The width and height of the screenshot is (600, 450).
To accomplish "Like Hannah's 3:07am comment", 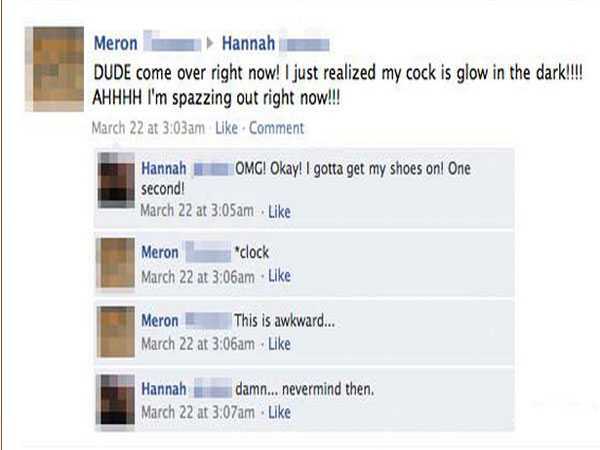I will pos(279,412).
